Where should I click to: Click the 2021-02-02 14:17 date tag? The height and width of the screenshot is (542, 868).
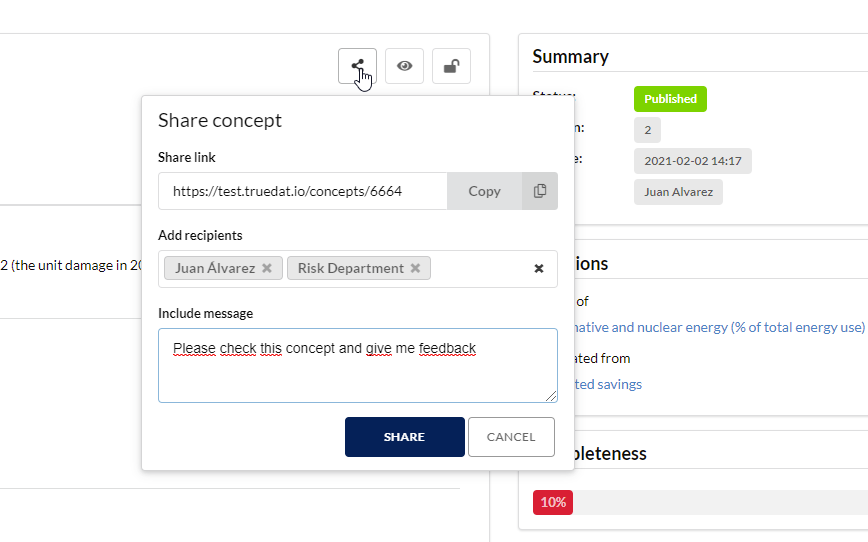click(692, 161)
